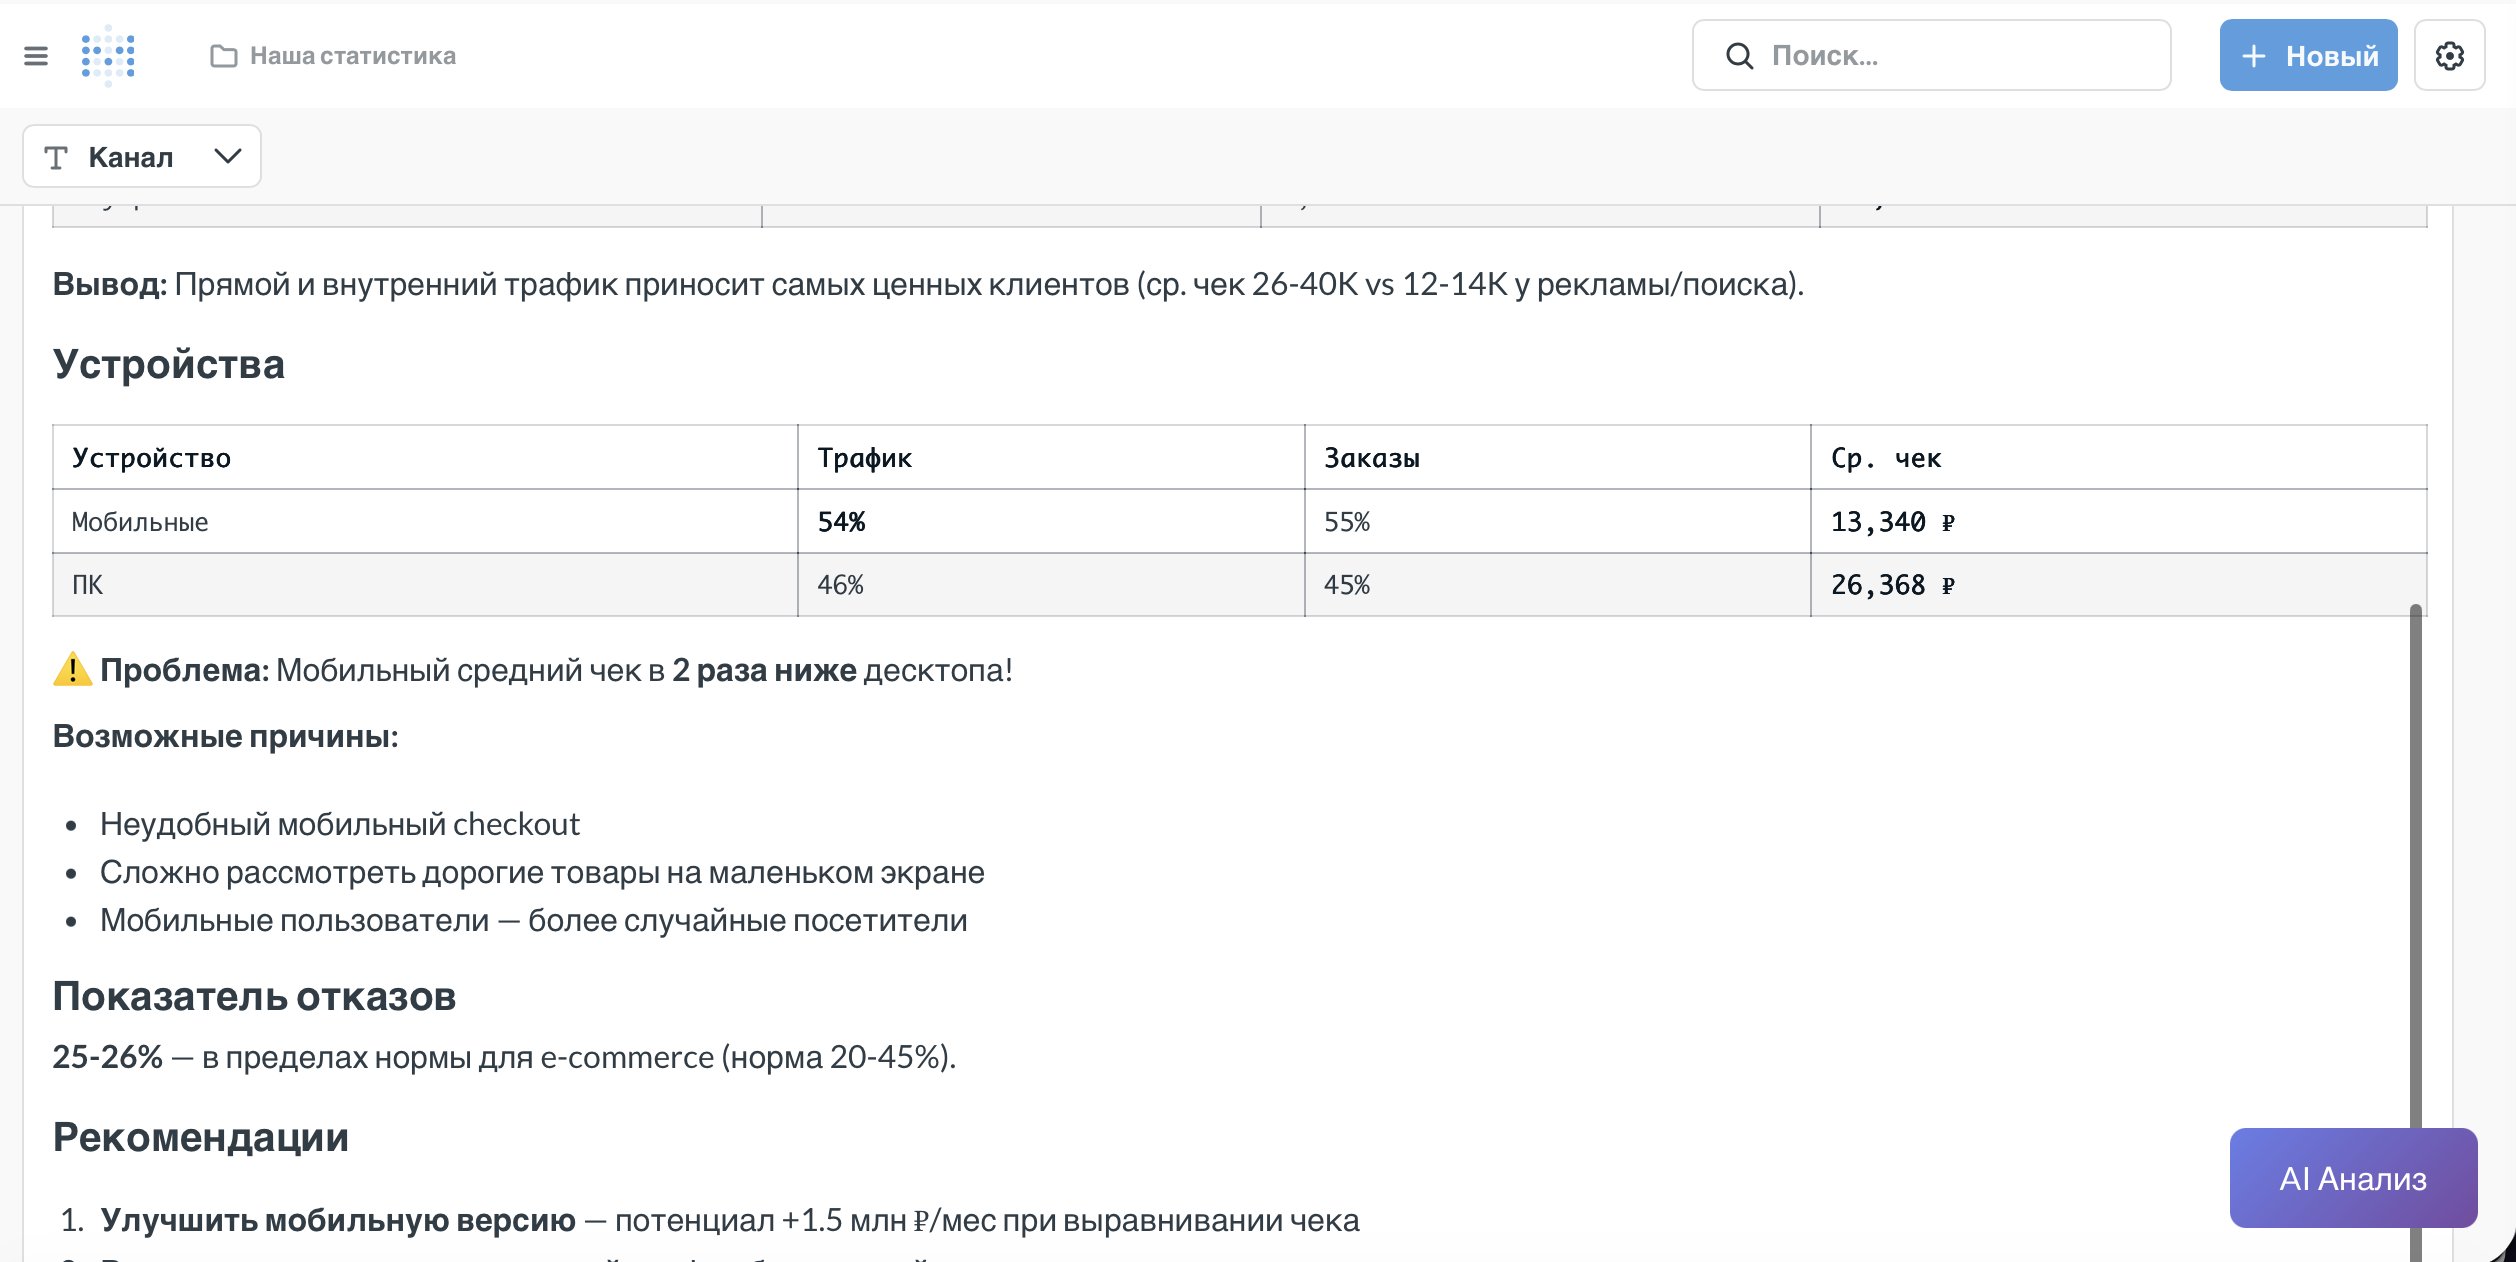Click the folder icon beside Наша статистика
Image resolution: width=2516 pixels, height=1262 pixels.
[222, 55]
